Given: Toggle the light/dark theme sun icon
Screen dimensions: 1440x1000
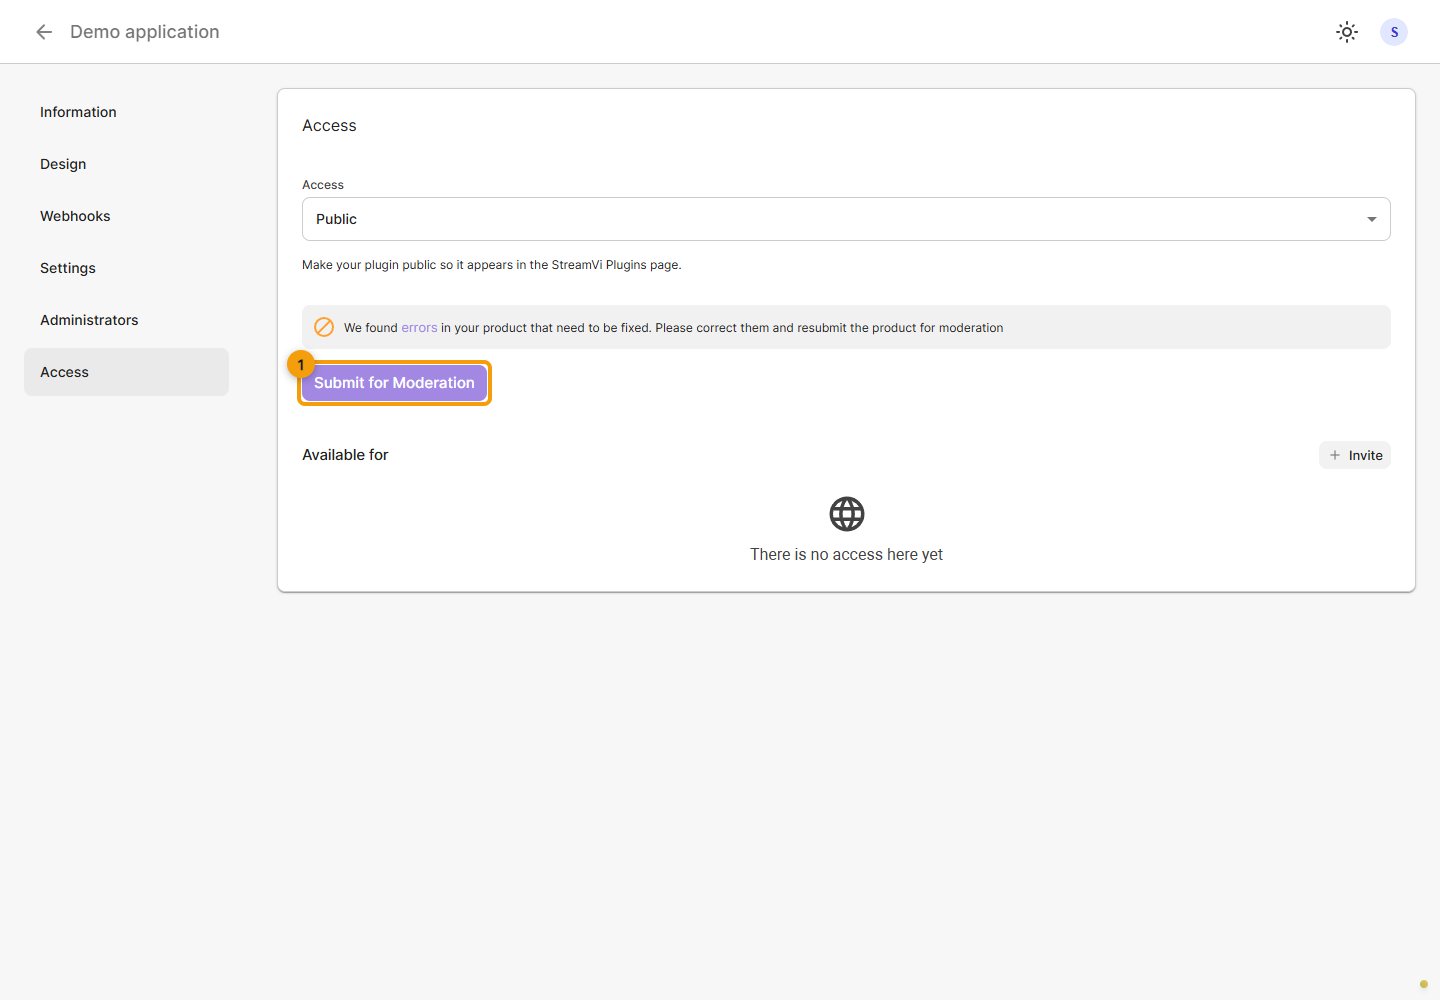Looking at the screenshot, I should pyautogui.click(x=1347, y=32).
